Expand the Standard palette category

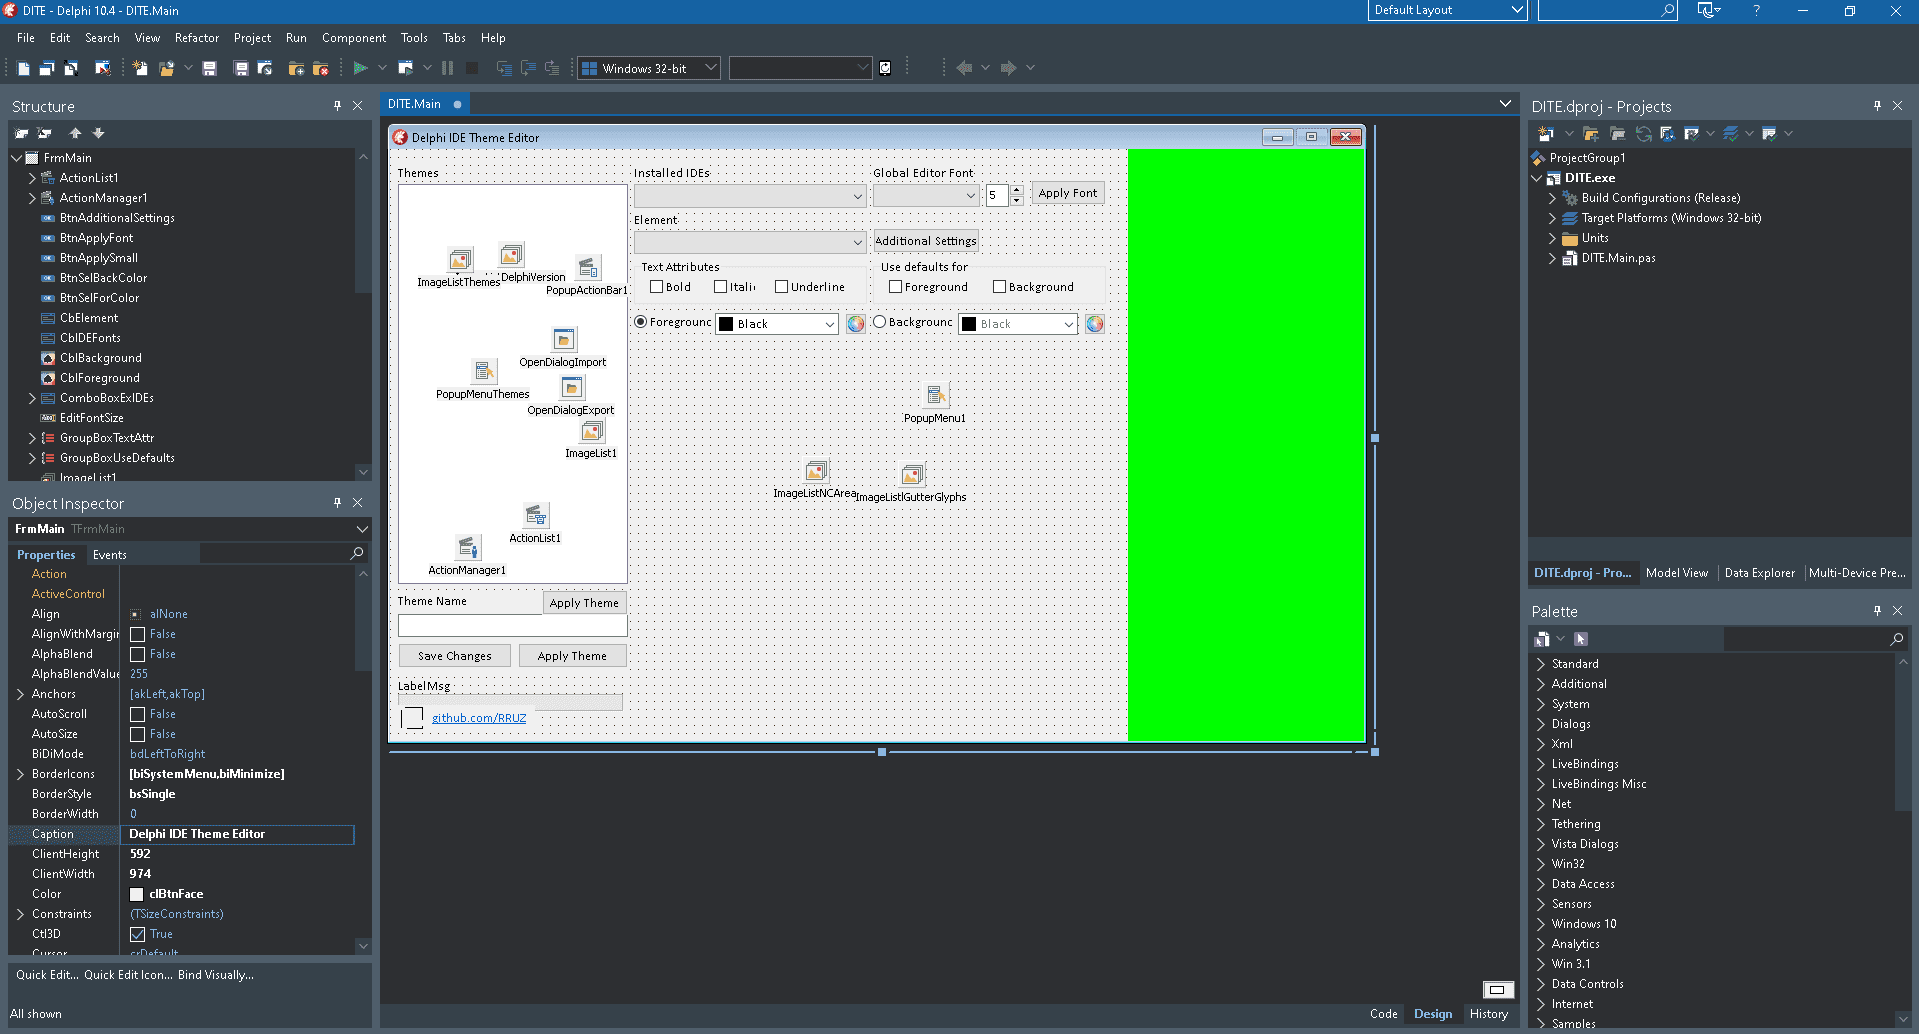click(x=1541, y=664)
